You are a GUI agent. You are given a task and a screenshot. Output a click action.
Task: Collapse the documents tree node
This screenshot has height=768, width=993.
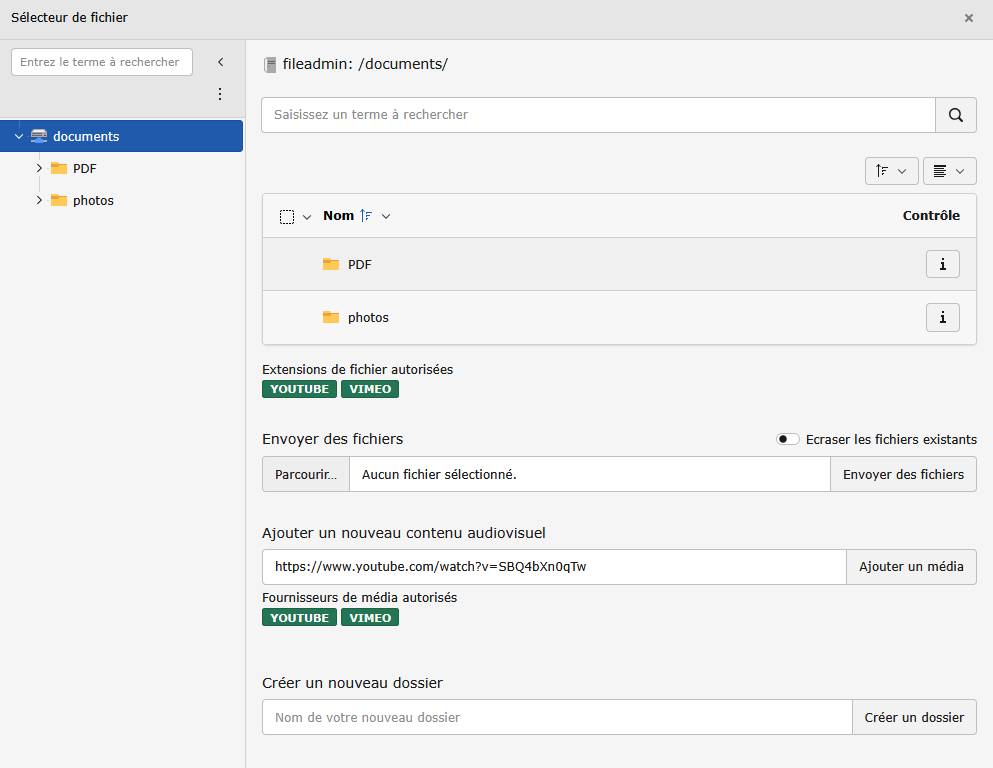click(x=19, y=136)
